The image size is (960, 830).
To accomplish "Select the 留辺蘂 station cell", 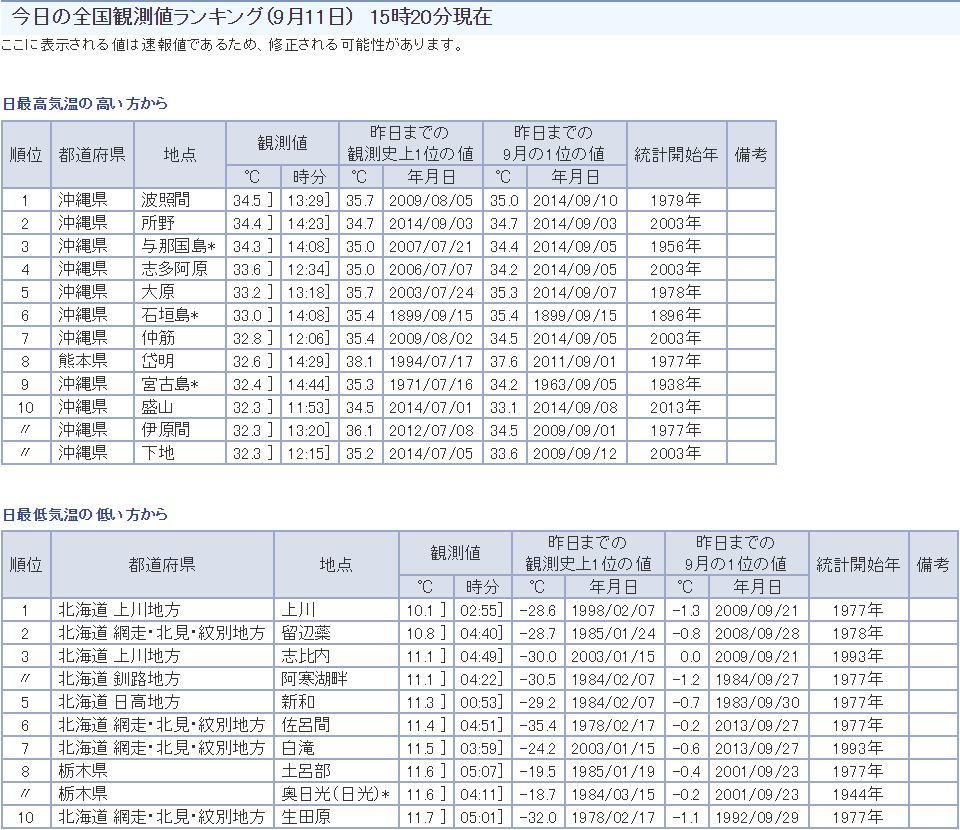I will (306, 633).
